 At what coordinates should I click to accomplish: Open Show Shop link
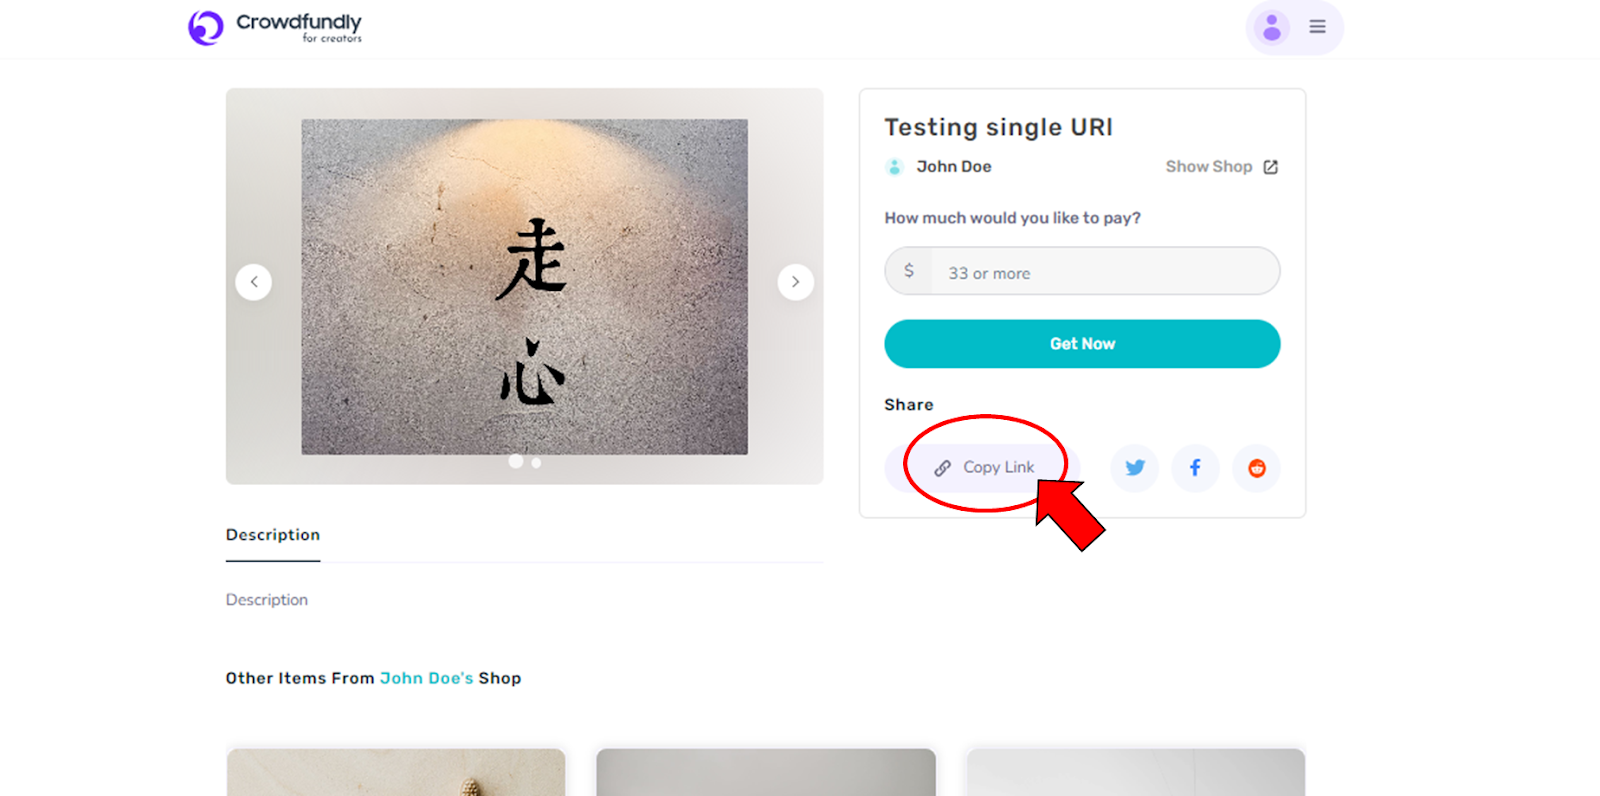[x=1209, y=167]
